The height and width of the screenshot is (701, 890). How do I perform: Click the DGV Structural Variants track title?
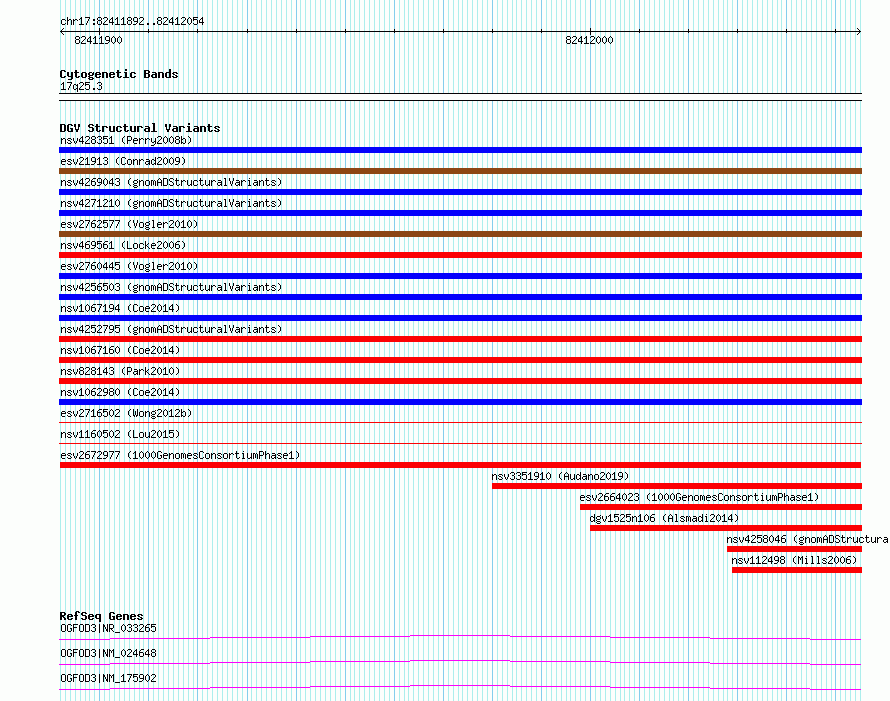pyautogui.click(x=140, y=128)
